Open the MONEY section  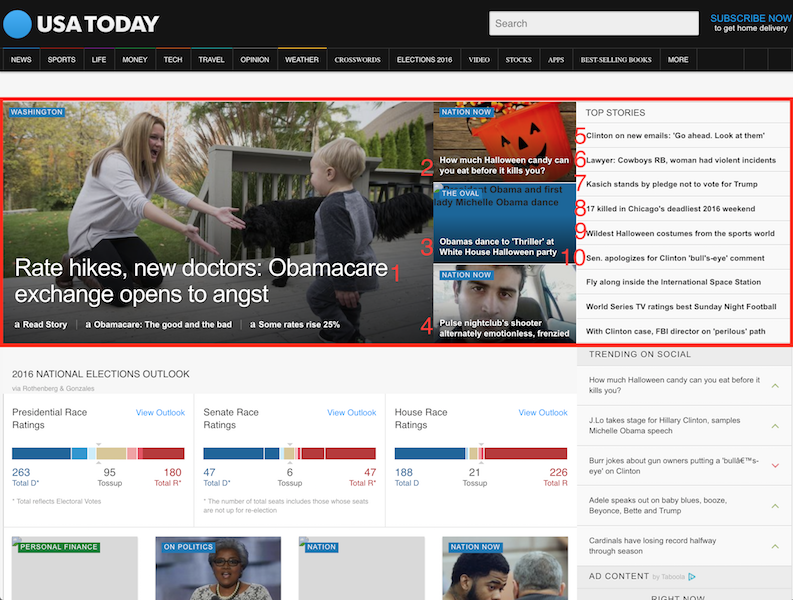[x=135, y=60]
